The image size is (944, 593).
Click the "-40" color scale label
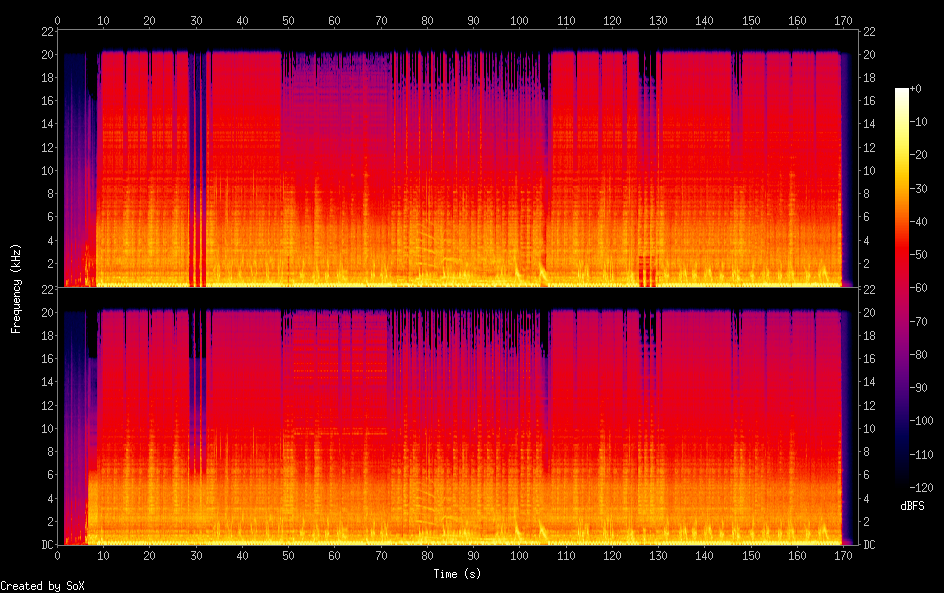(918, 222)
